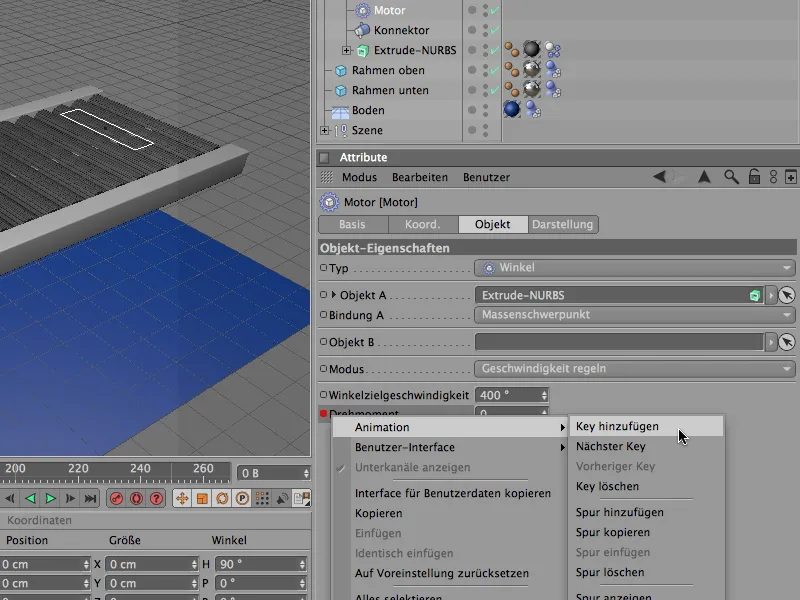
Task: Toggle rotation keyframe recording icon
Action: click(x=221, y=498)
